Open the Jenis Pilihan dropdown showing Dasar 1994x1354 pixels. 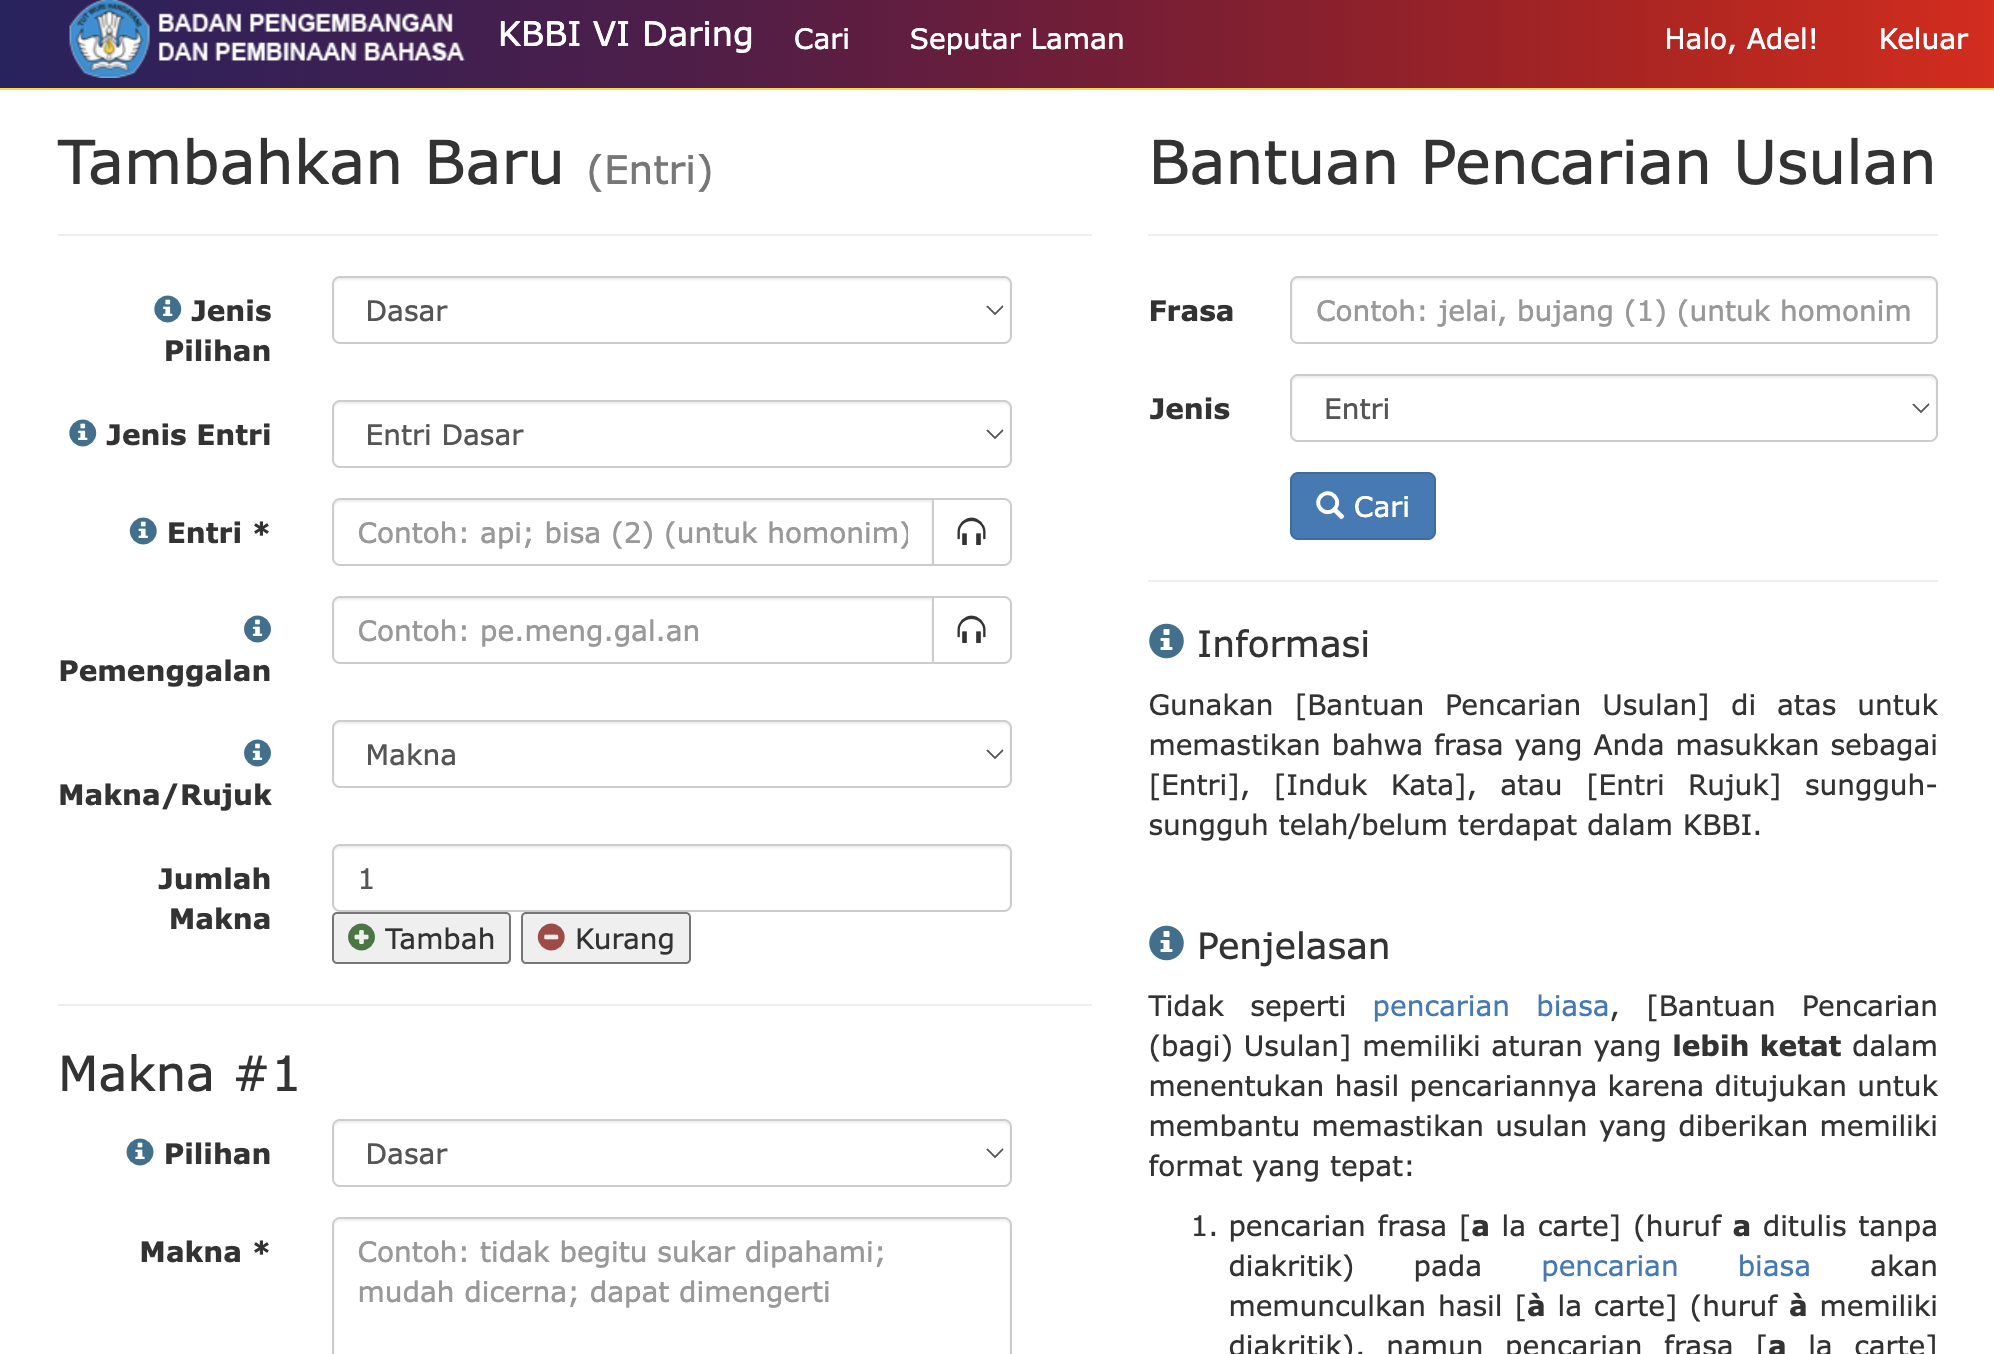(x=671, y=311)
